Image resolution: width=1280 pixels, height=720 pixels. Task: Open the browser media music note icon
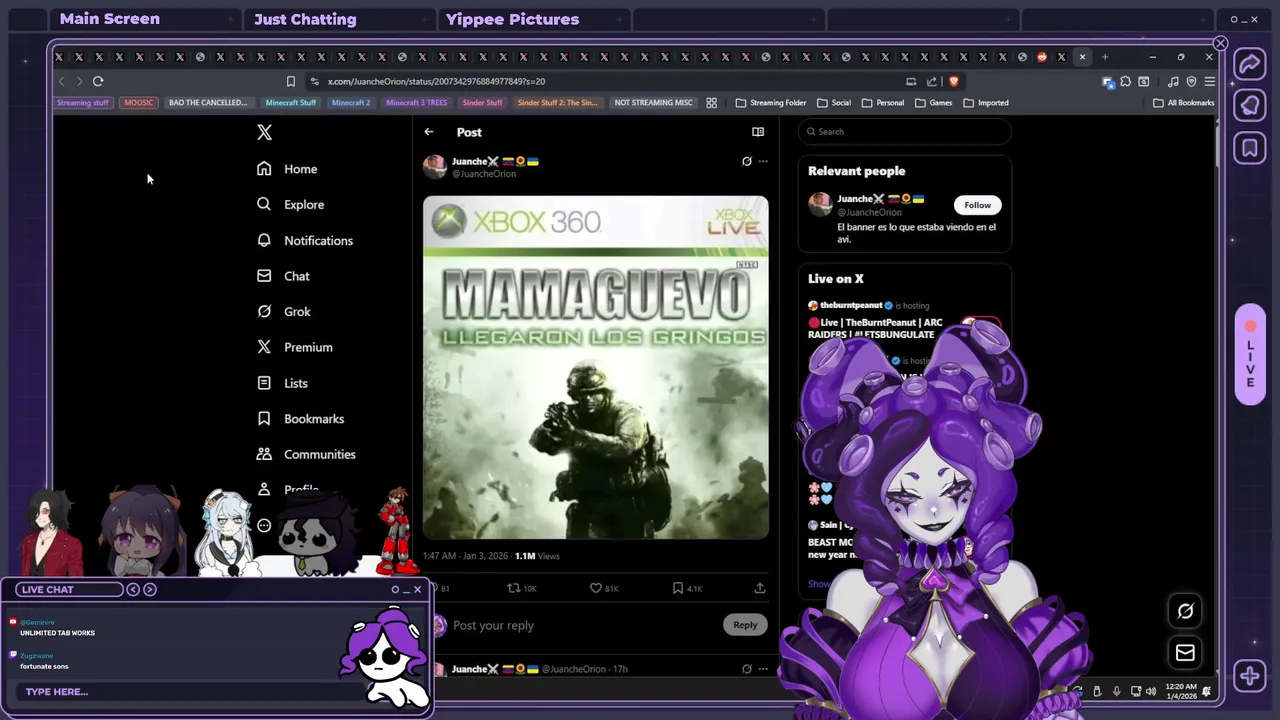1173,81
